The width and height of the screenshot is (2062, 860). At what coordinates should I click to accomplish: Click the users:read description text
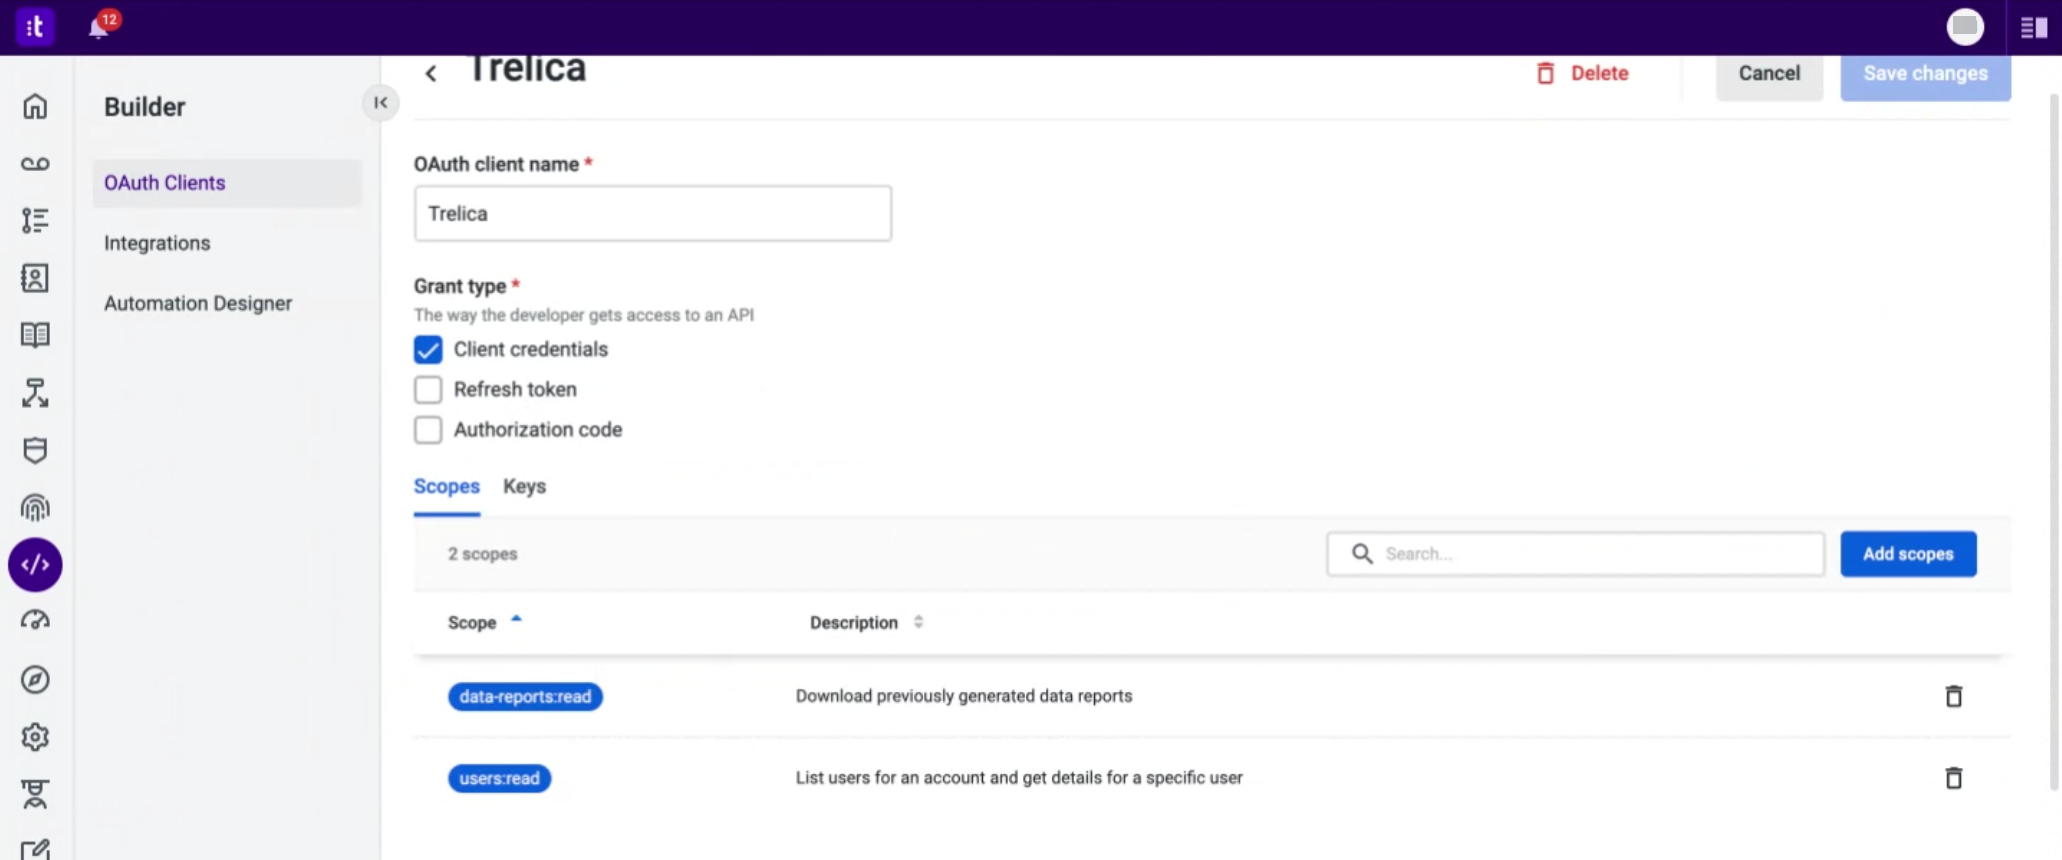point(1019,778)
